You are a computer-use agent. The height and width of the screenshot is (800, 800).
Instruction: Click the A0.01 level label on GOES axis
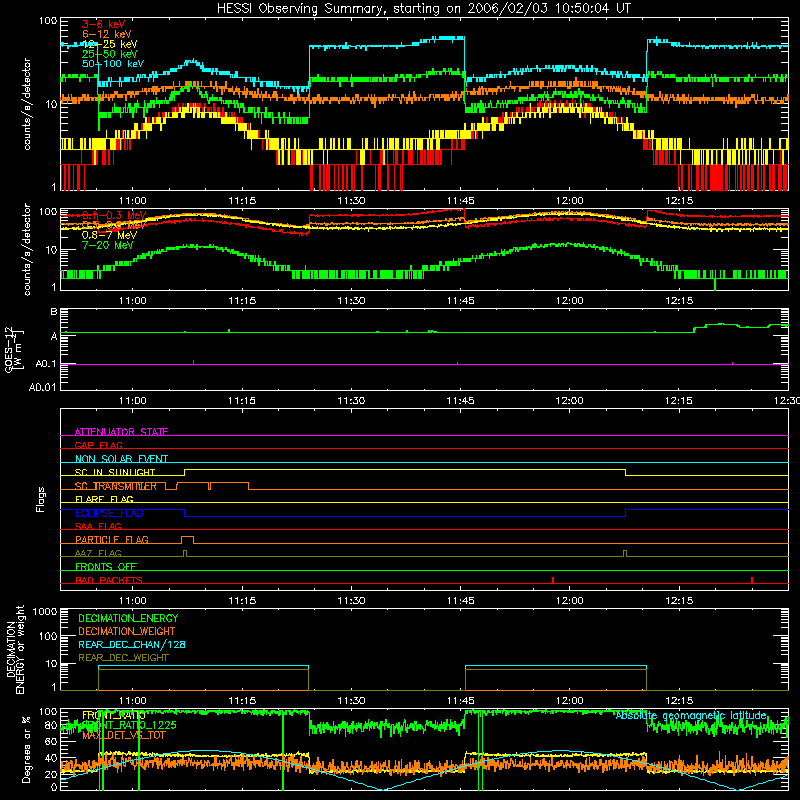click(43, 387)
